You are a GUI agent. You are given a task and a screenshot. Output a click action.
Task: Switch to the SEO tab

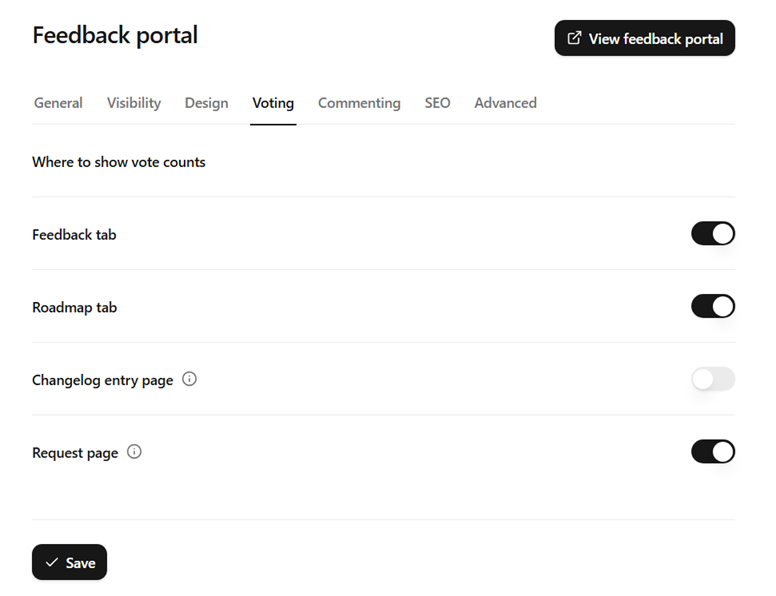click(x=437, y=103)
